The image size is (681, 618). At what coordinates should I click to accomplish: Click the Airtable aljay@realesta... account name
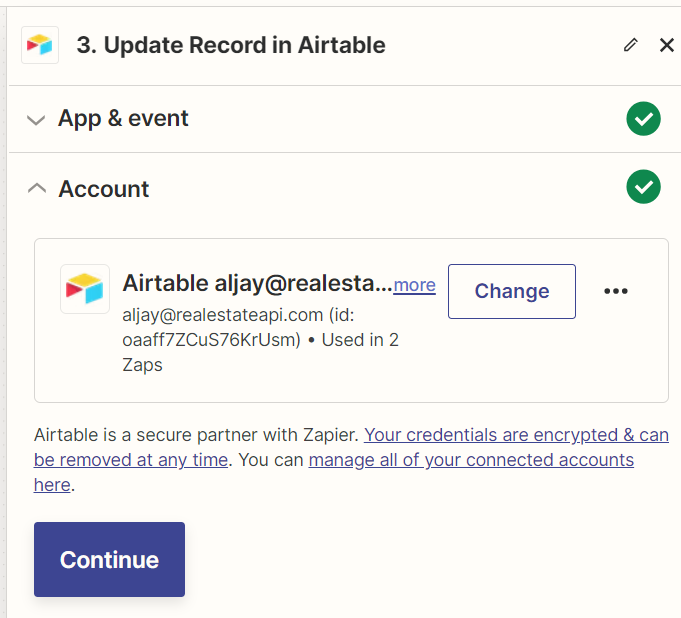258,284
